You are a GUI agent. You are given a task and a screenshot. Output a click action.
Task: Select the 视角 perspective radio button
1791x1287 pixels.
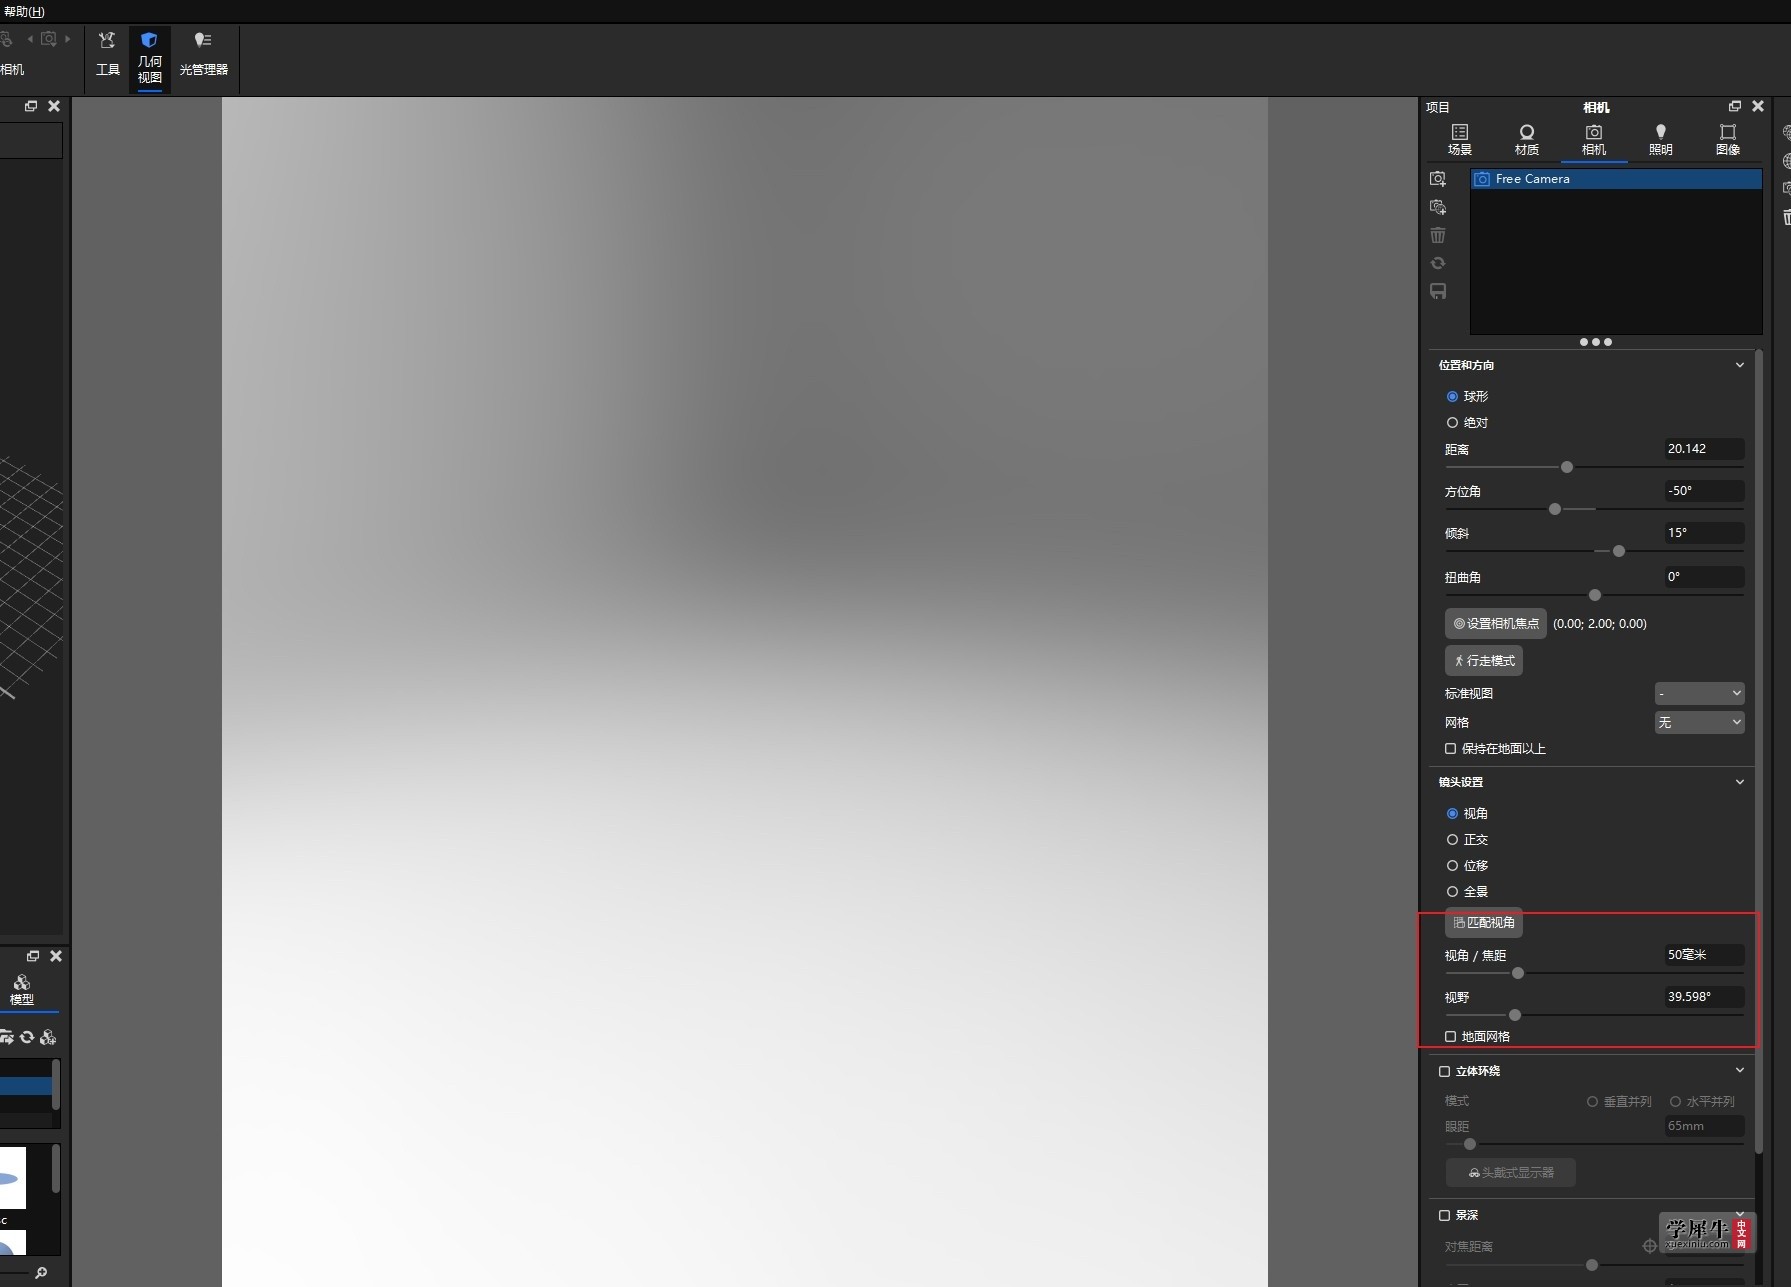(1452, 814)
